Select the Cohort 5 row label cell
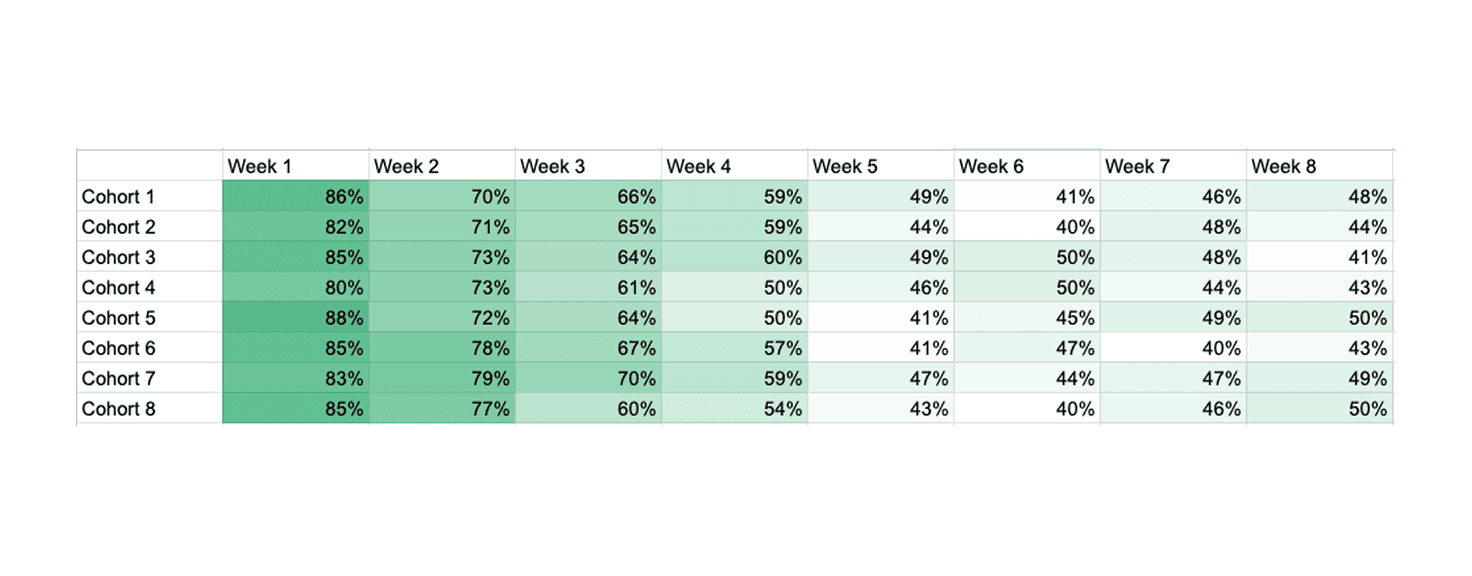Image resolution: width=1472 pixels, height=576 pixels. pos(149,318)
